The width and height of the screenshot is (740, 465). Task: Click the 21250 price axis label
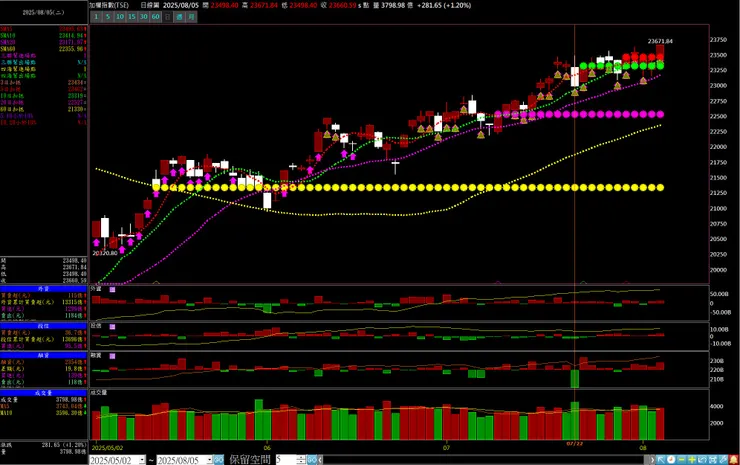(x=718, y=193)
